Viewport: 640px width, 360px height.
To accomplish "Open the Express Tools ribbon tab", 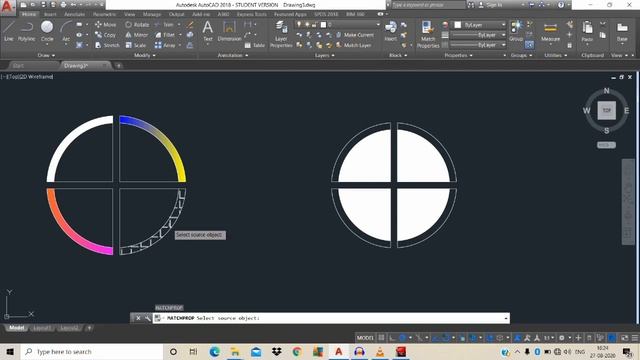I will click(251, 14).
